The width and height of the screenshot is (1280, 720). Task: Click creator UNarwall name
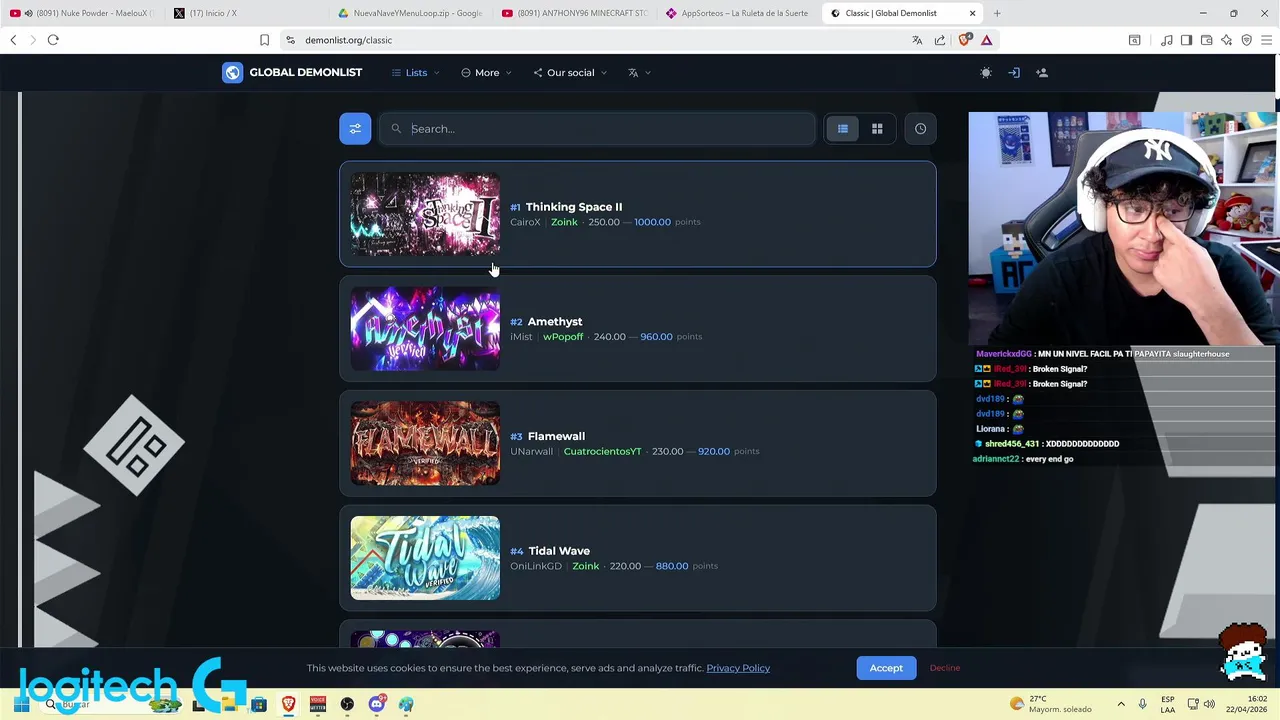tap(531, 451)
